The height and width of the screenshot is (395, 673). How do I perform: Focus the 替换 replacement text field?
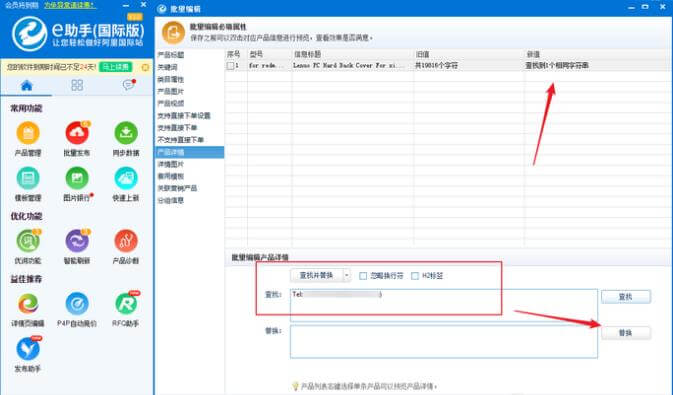[x=444, y=342]
